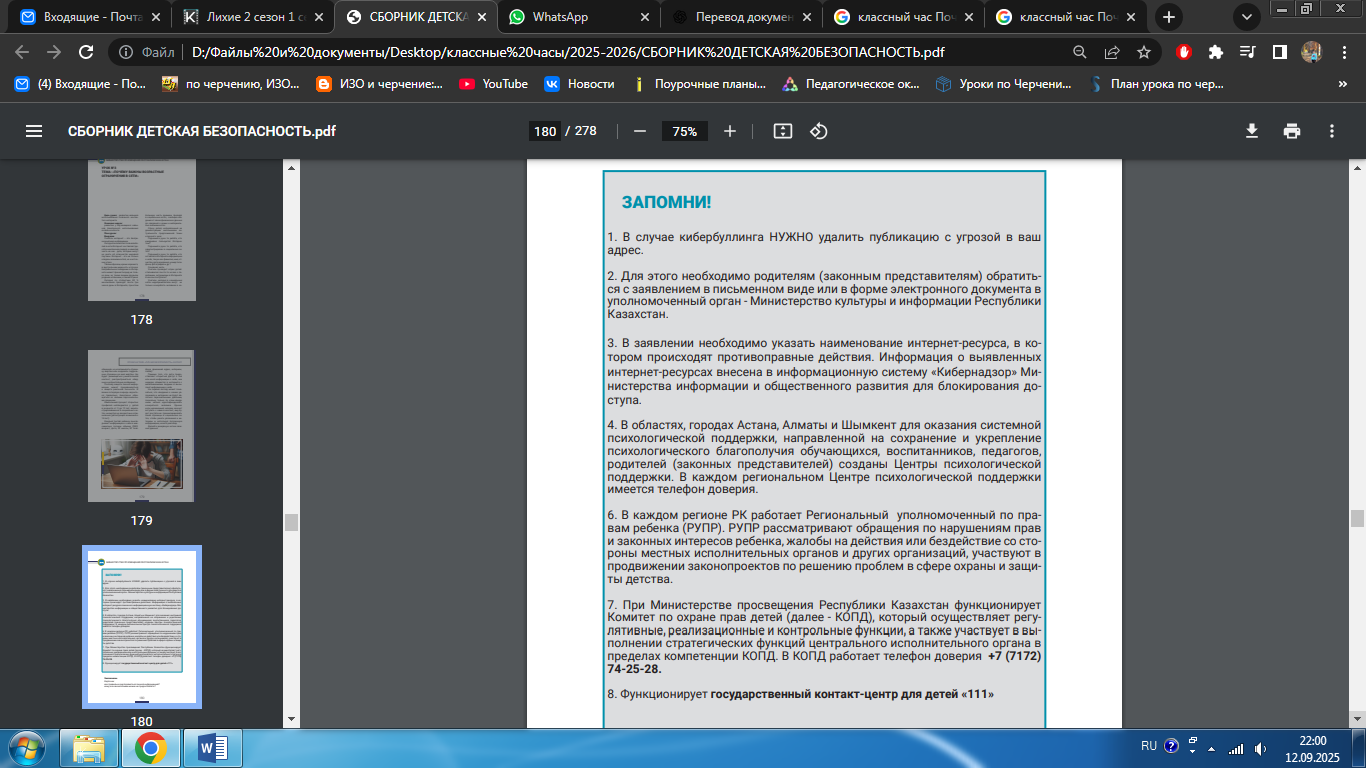This screenshot has height=768, width=1366.
Task: Open the volume speaker control
Action: 1262,748
